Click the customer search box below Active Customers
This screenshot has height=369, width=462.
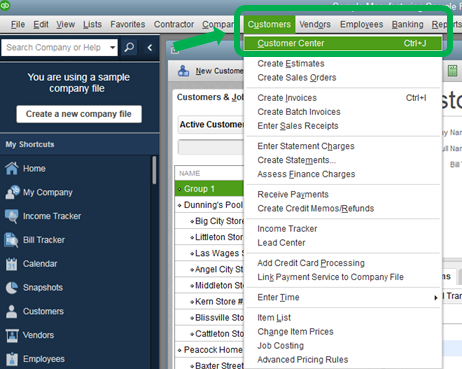tap(211, 147)
